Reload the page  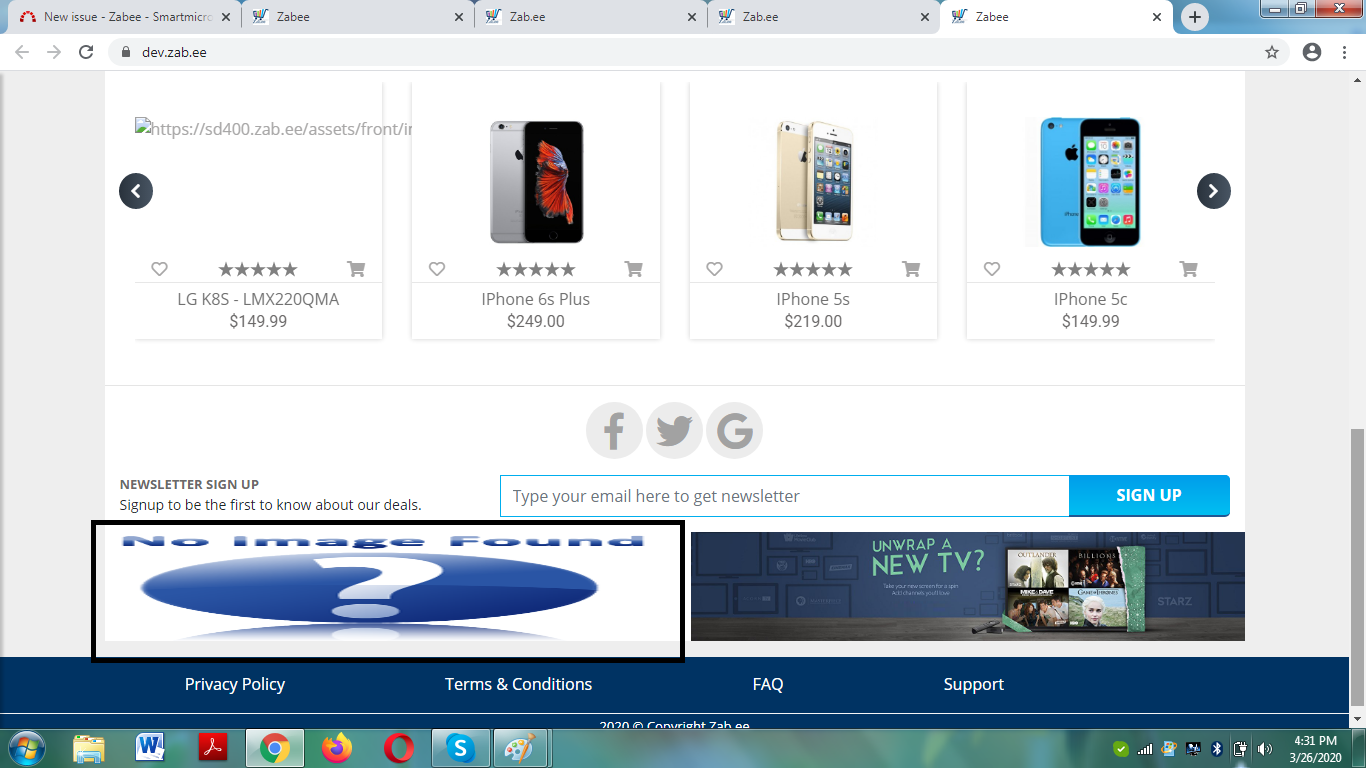coord(86,52)
